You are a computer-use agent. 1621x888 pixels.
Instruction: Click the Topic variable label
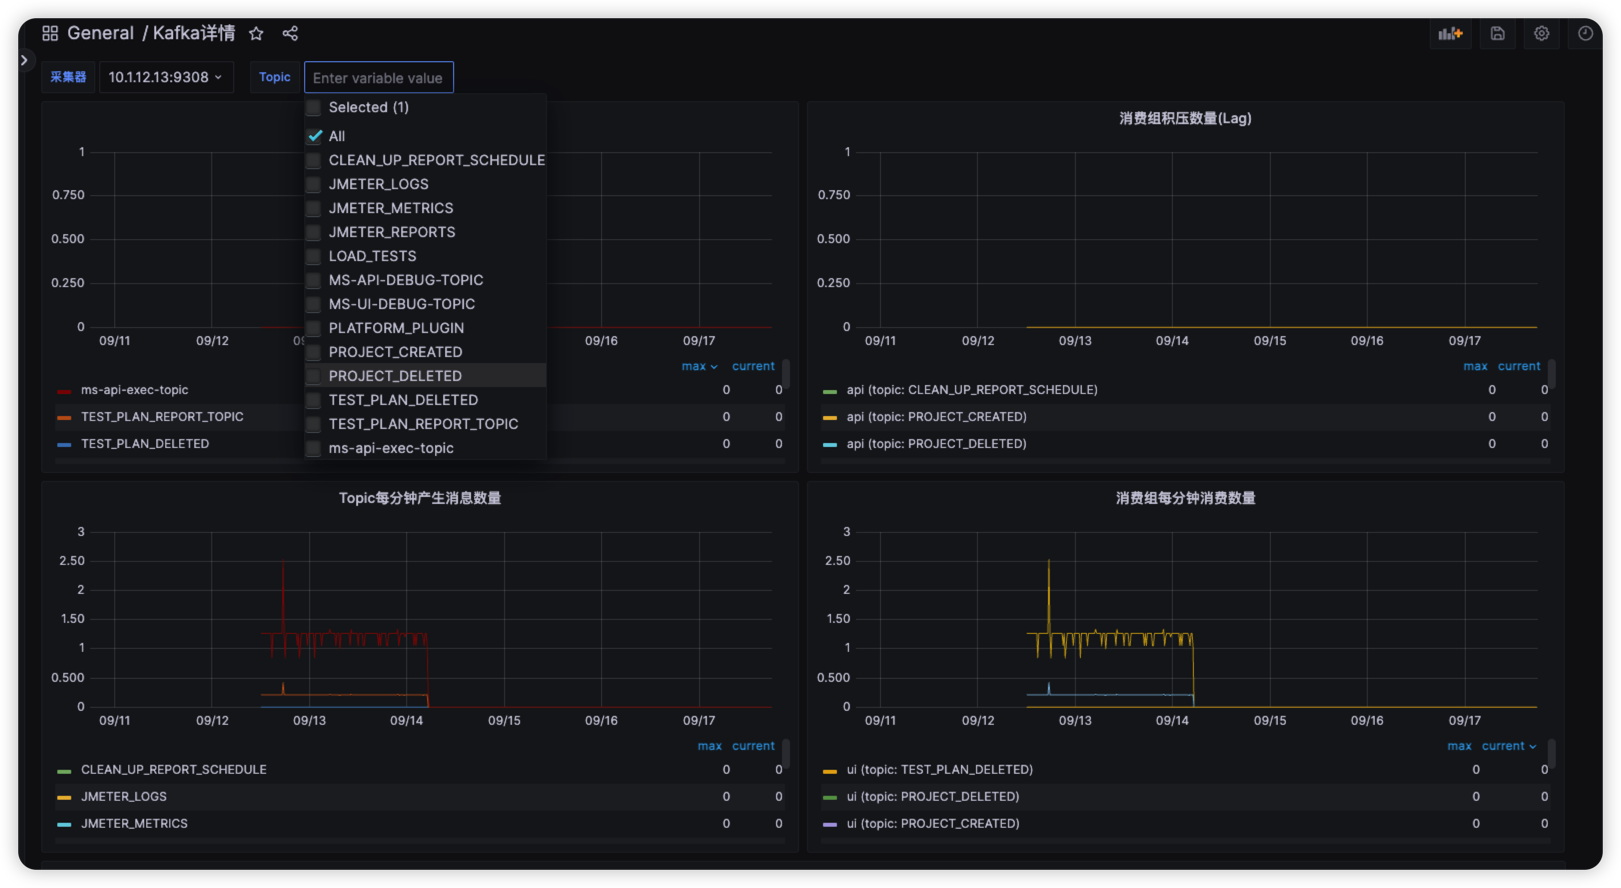tap(274, 77)
